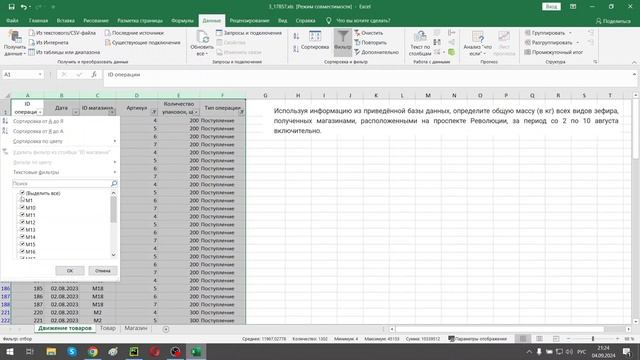
Task: Click the lightbulb Что вы хотите сделать
Action: pyautogui.click(x=329, y=20)
